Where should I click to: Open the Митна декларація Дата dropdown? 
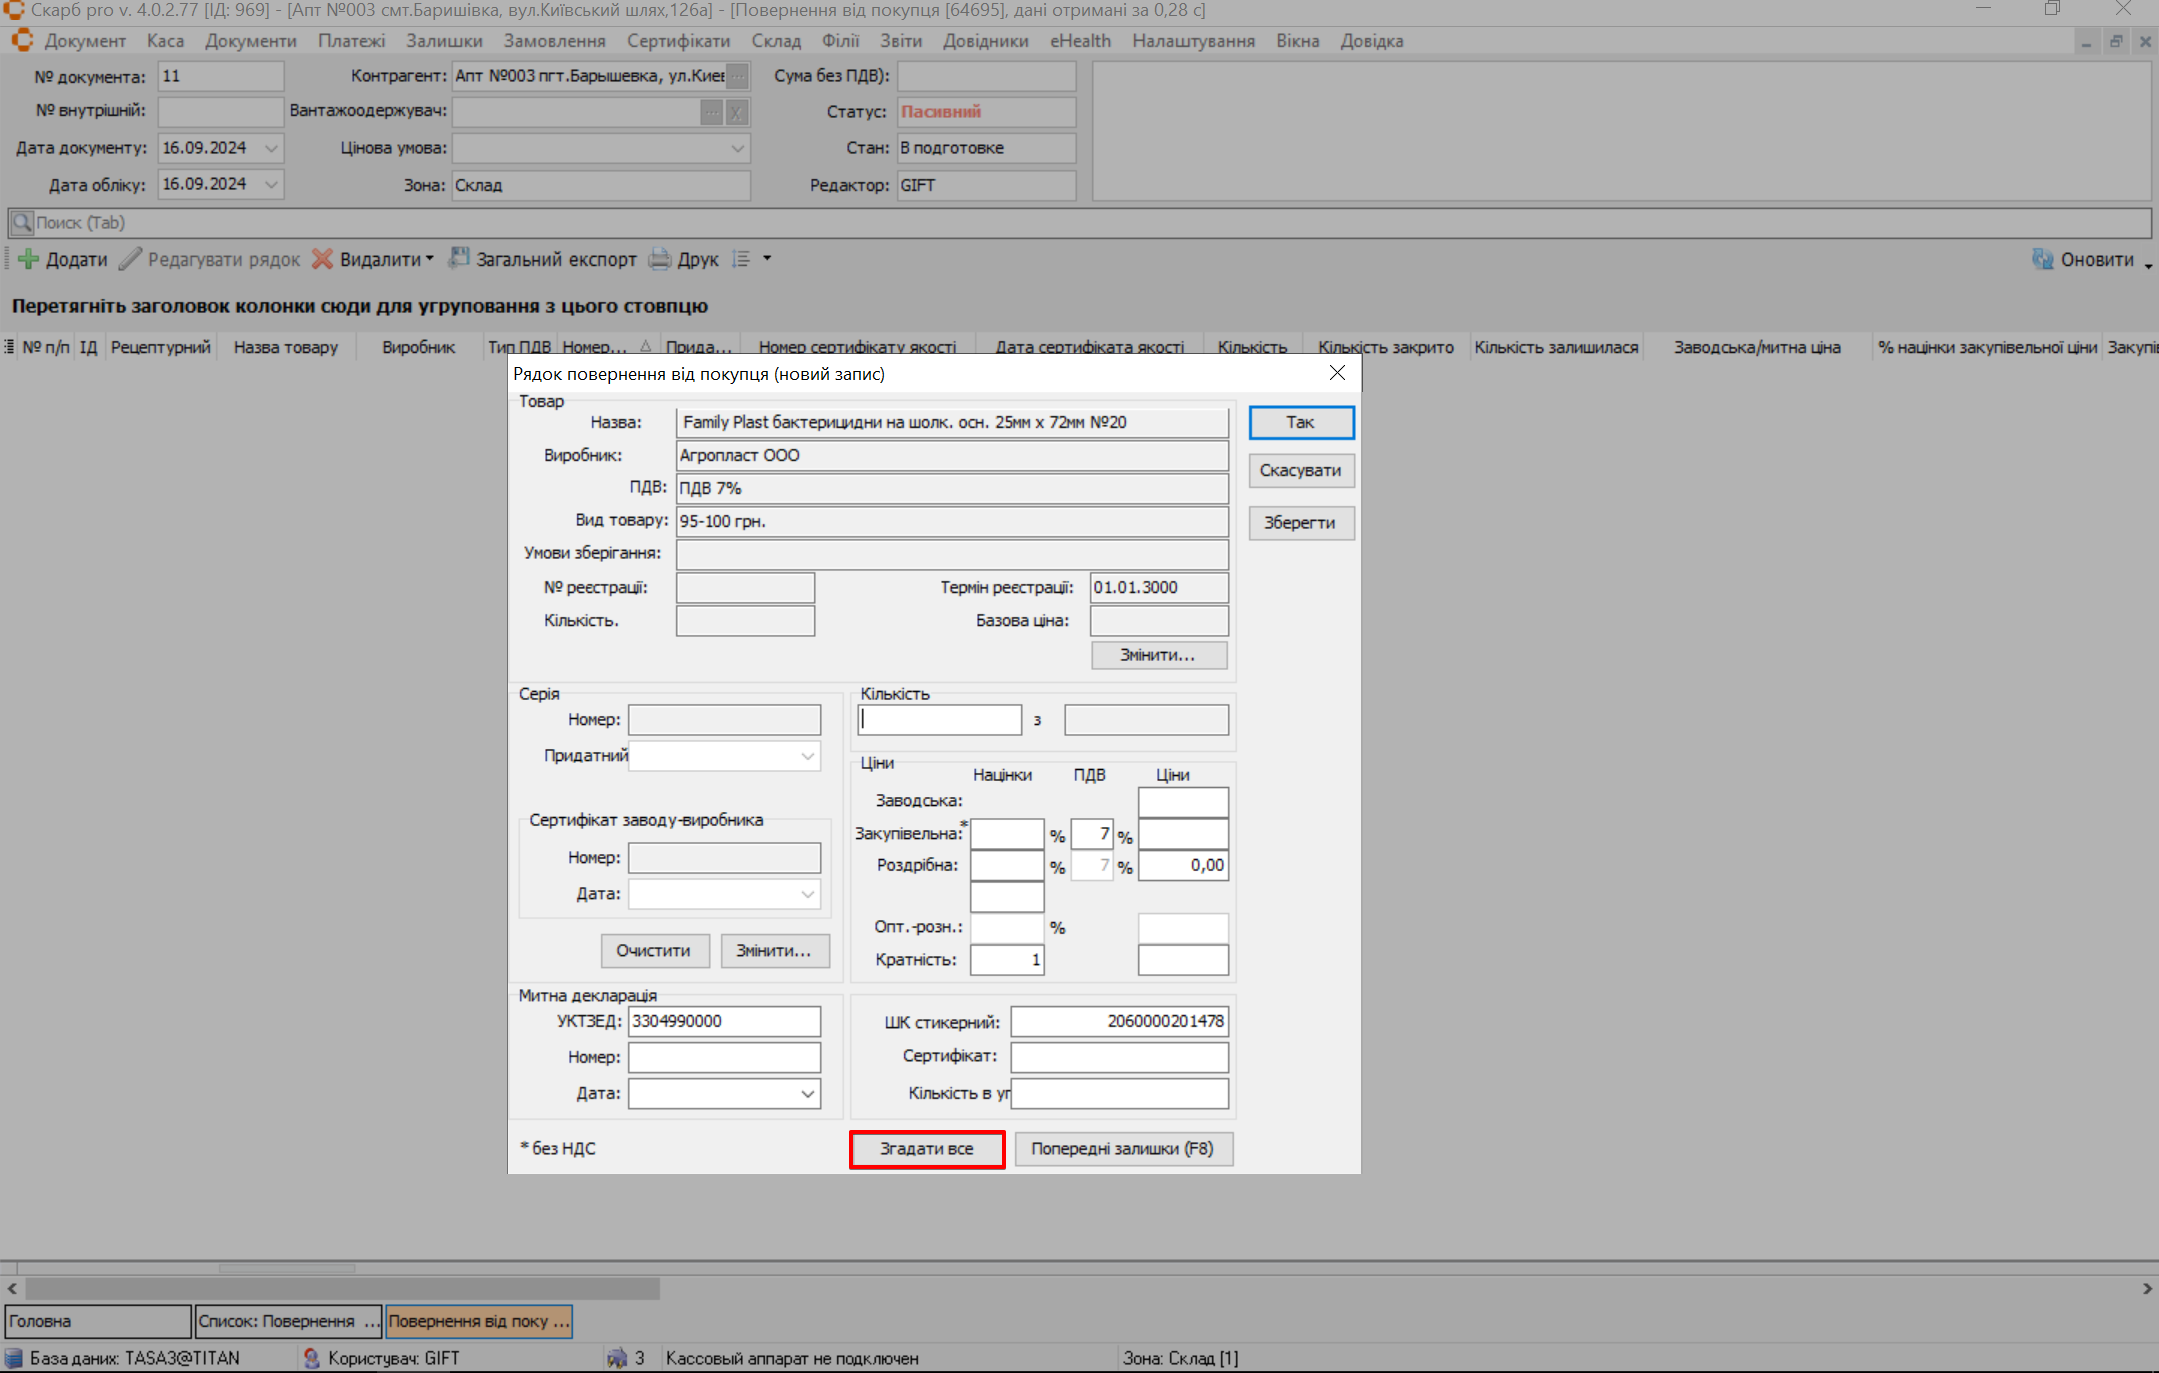pos(807,1094)
